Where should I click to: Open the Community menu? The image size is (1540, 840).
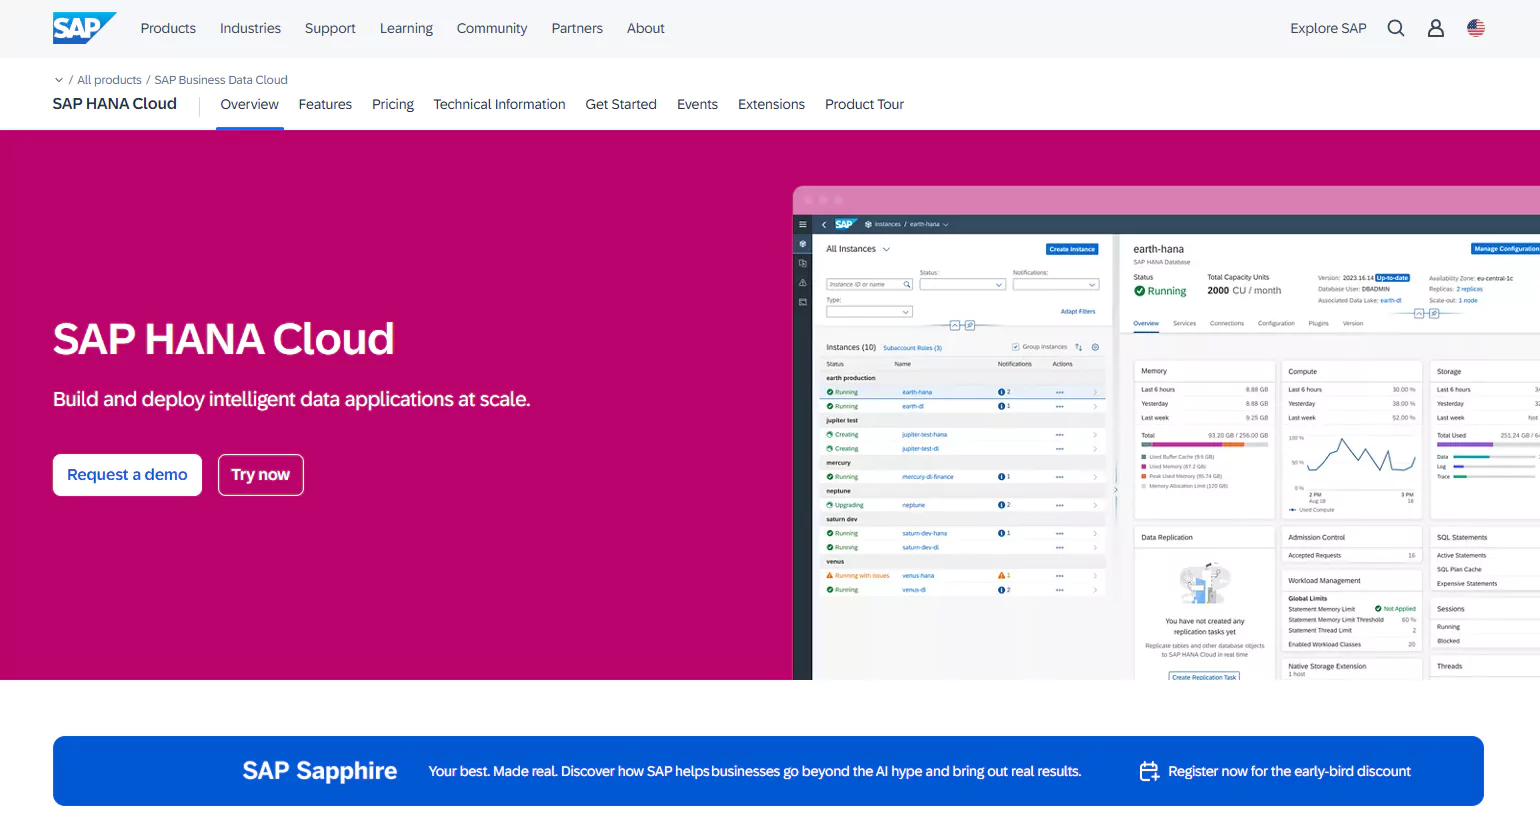[x=491, y=28]
